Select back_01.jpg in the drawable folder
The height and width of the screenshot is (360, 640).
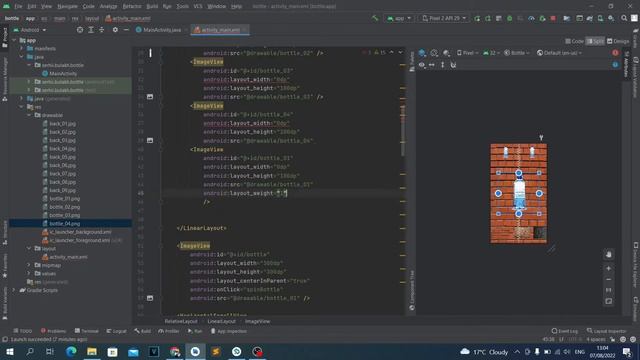[62, 124]
